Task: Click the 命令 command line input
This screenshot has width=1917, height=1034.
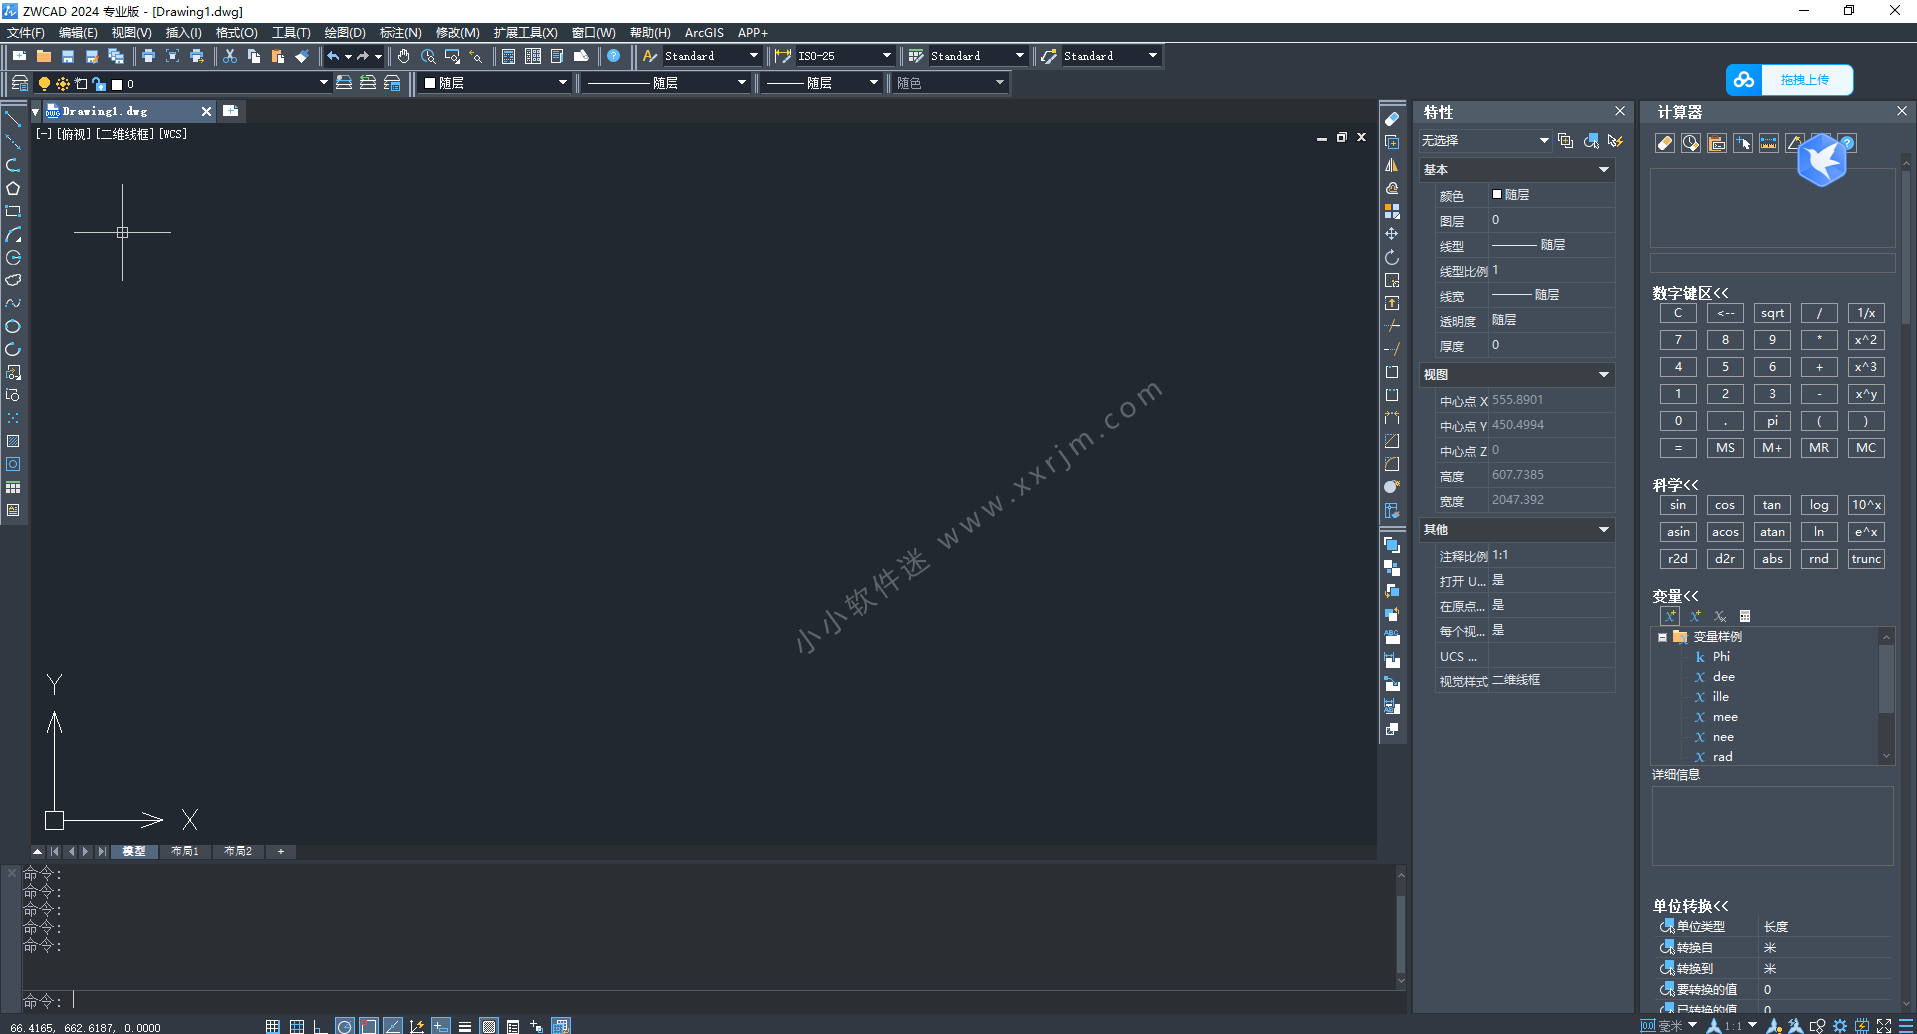Action: click(700, 1000)
